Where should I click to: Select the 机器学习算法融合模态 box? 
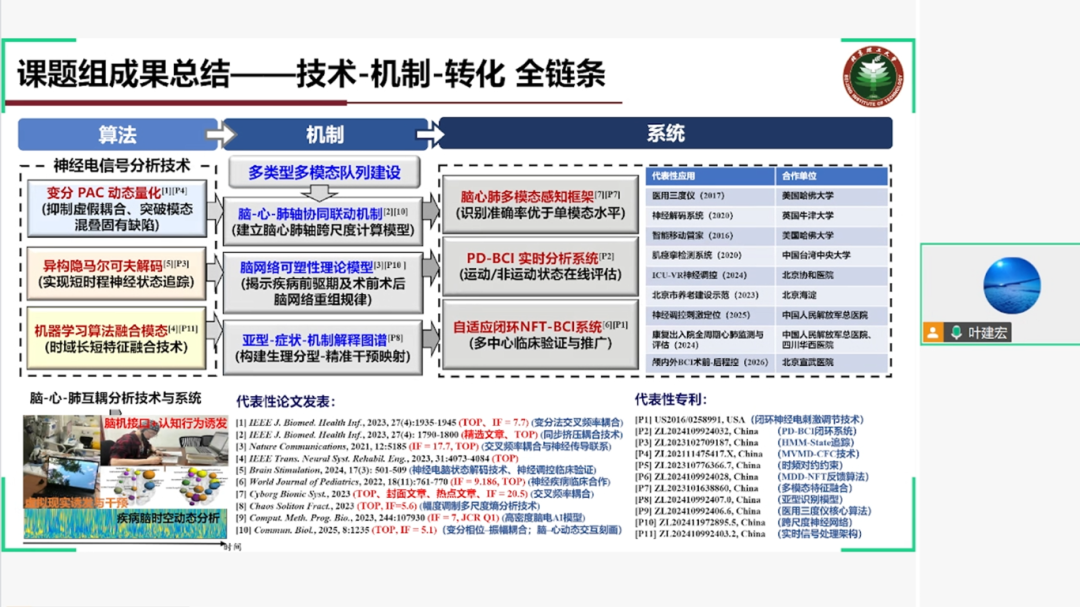click(x=116, y=338)
